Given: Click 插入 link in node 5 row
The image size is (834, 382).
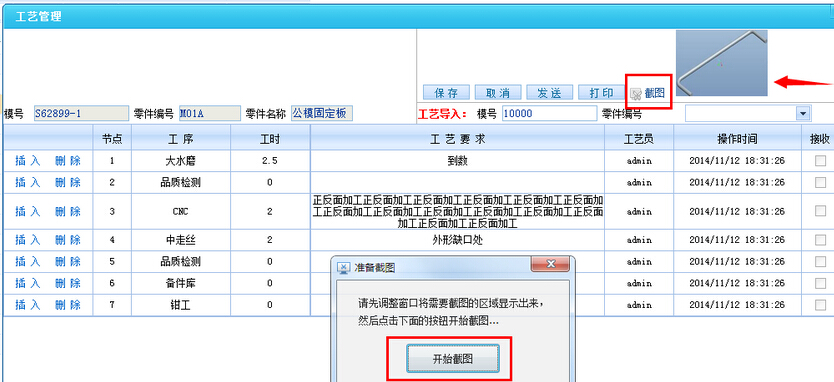Looking at the screenshot, I should coord(28,262).
